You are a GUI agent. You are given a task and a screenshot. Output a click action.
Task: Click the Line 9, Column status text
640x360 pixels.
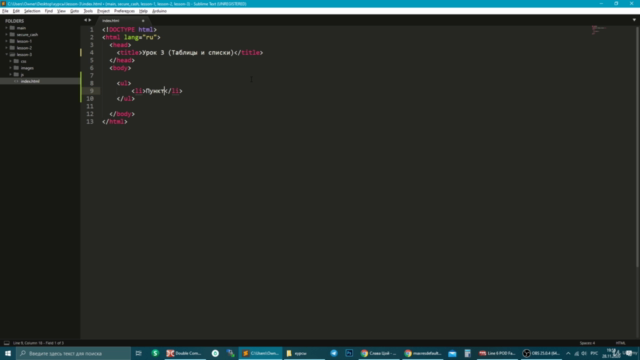pyautogui.click(x=38, y=343)
